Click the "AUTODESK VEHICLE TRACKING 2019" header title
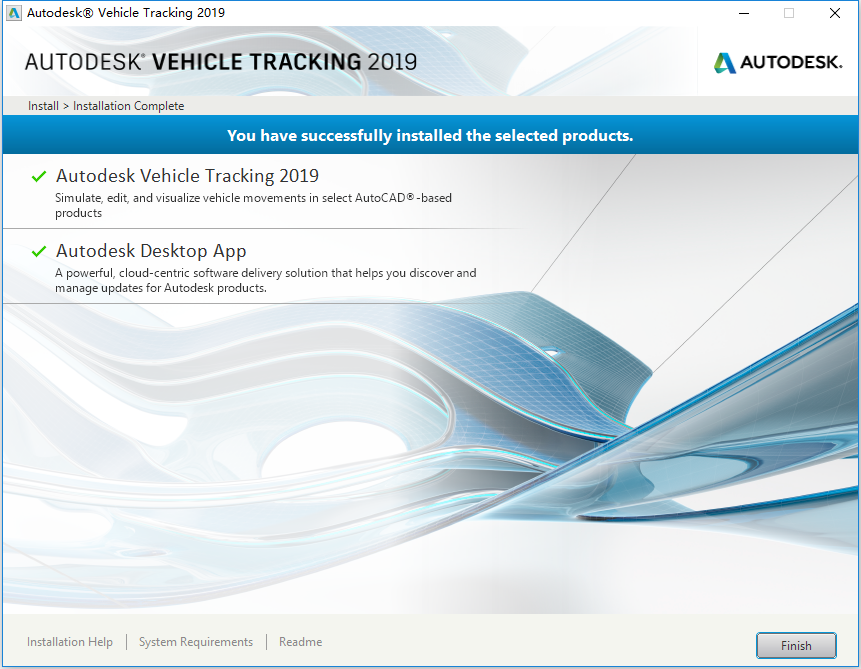The image size is (861, 669). (x=221, y=62)
